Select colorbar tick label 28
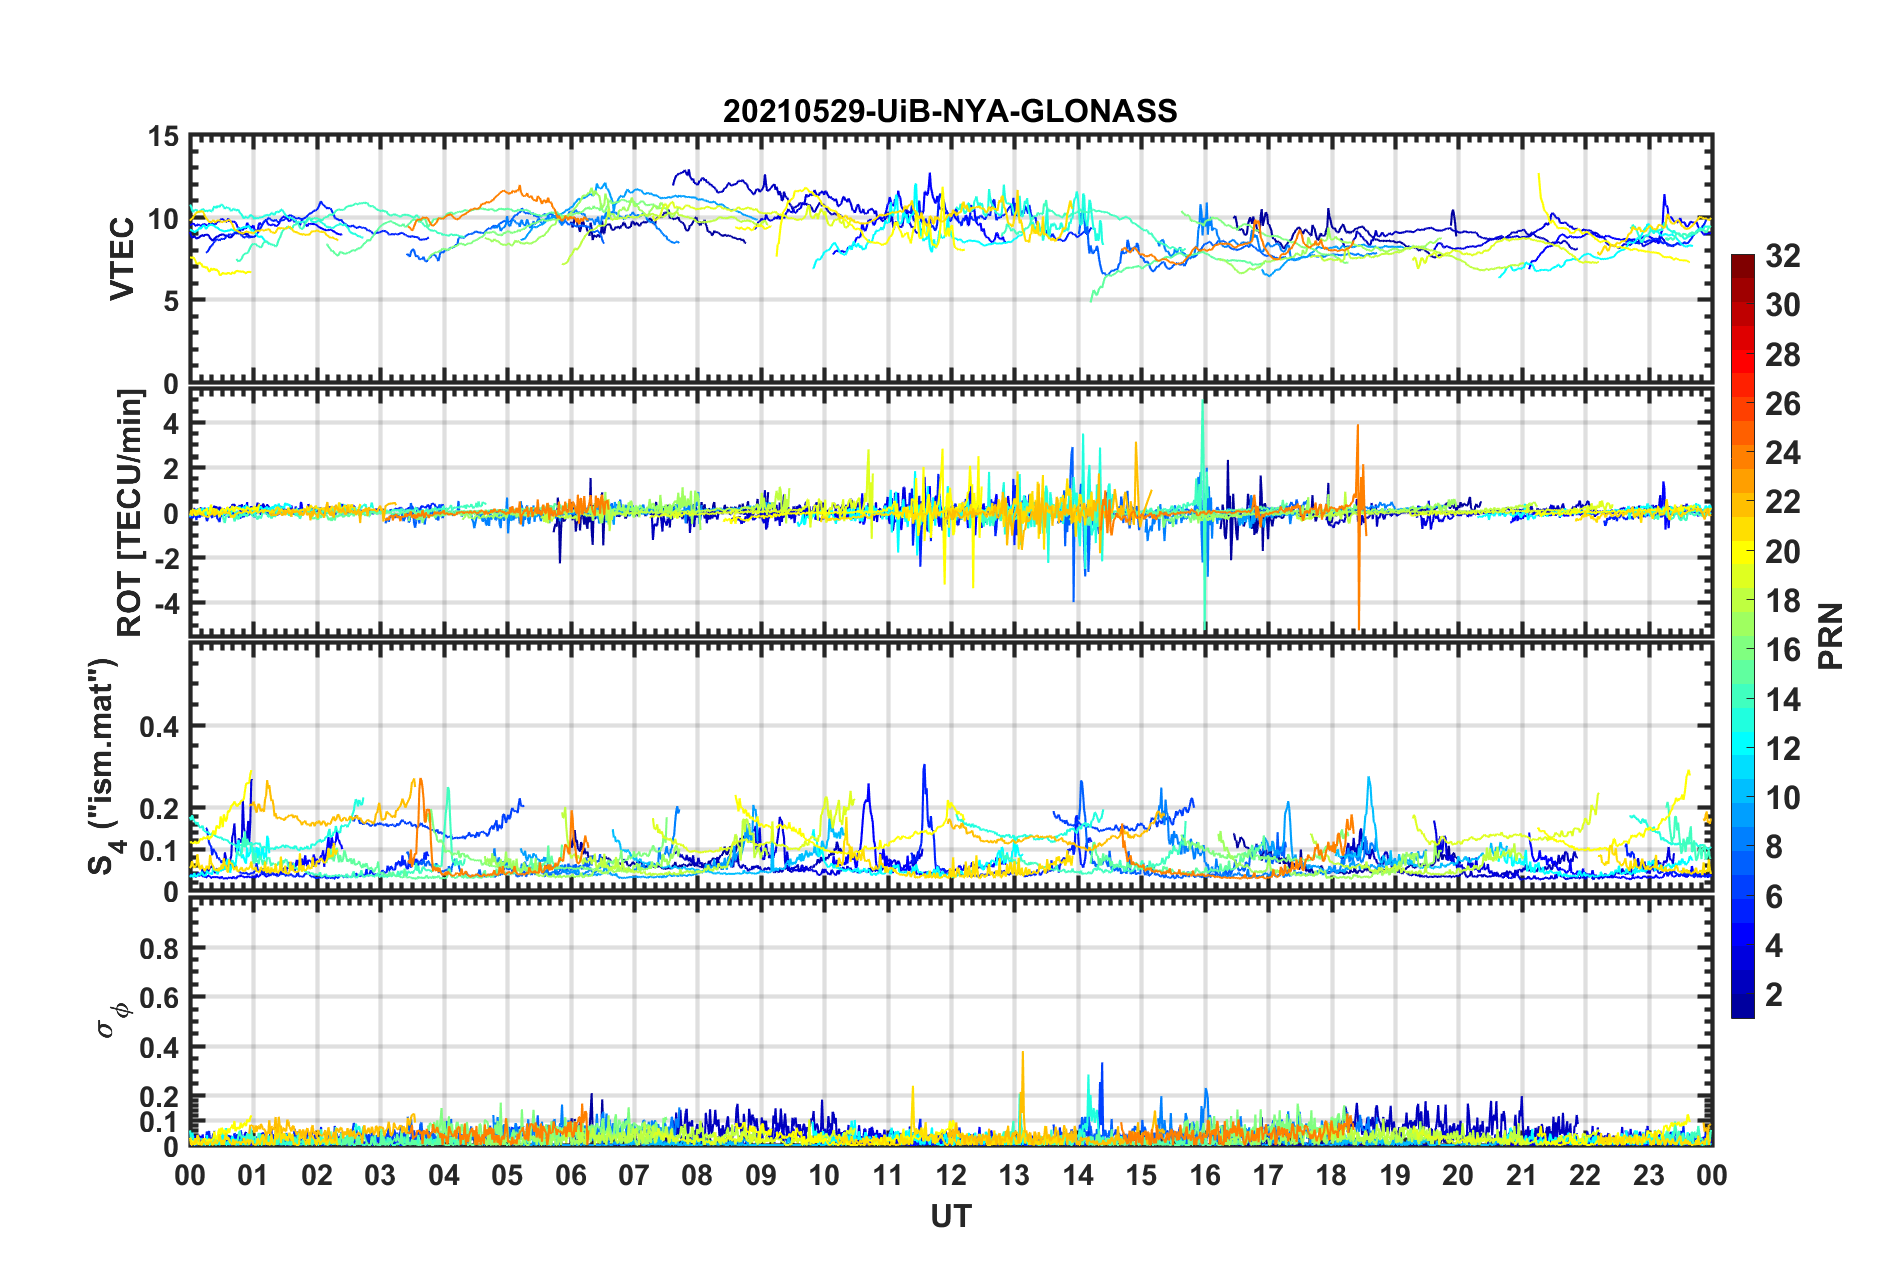Viewport: 1902px width, 1272px height. click(1782, 355)
